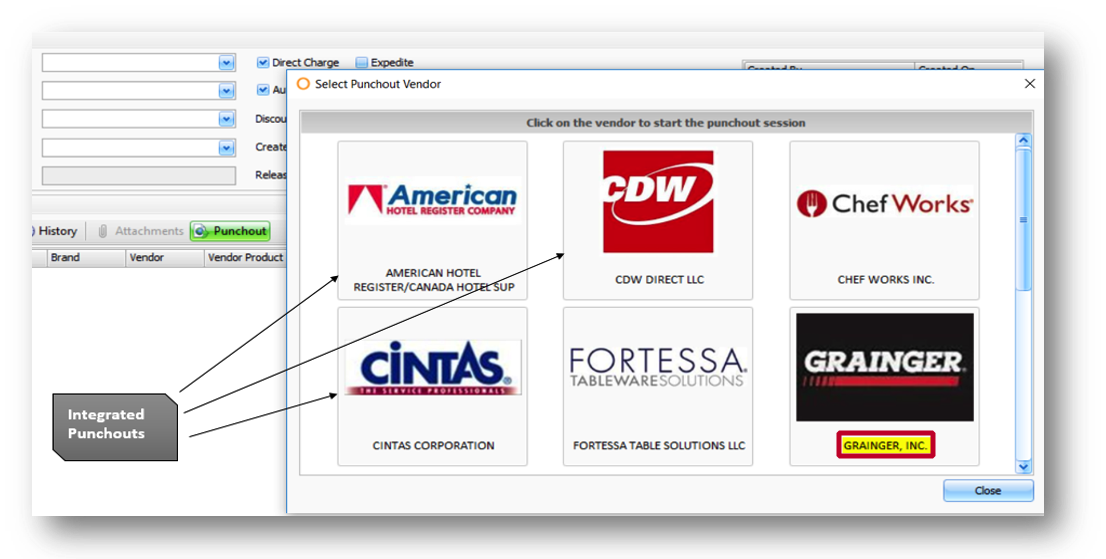Click the greyed read-only field under dropdowns

139,176
